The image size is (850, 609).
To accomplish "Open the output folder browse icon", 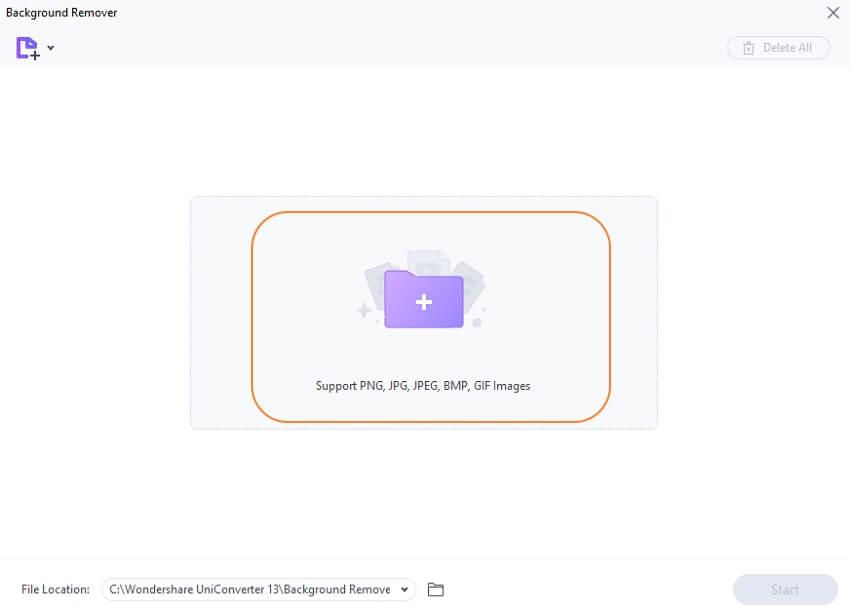I will (435, 589).
